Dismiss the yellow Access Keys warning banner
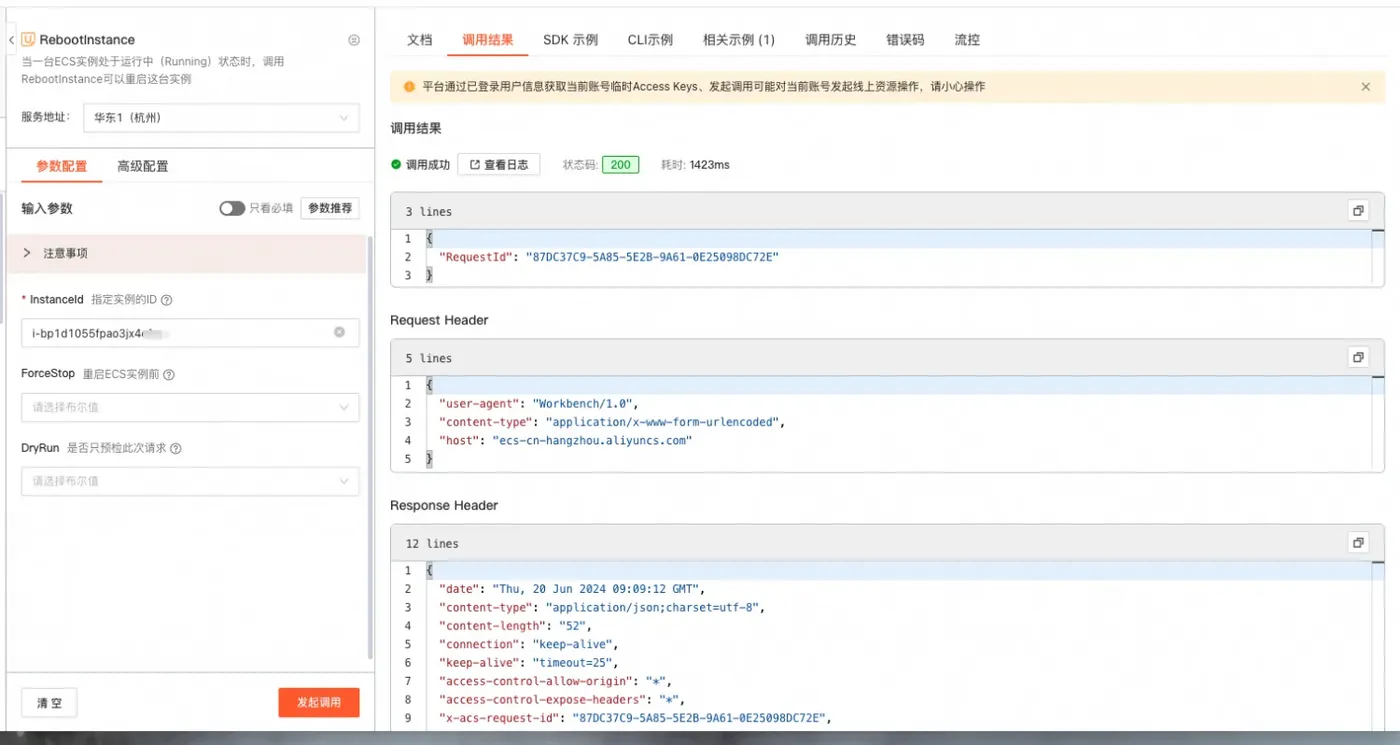 tap(1365, 87)
